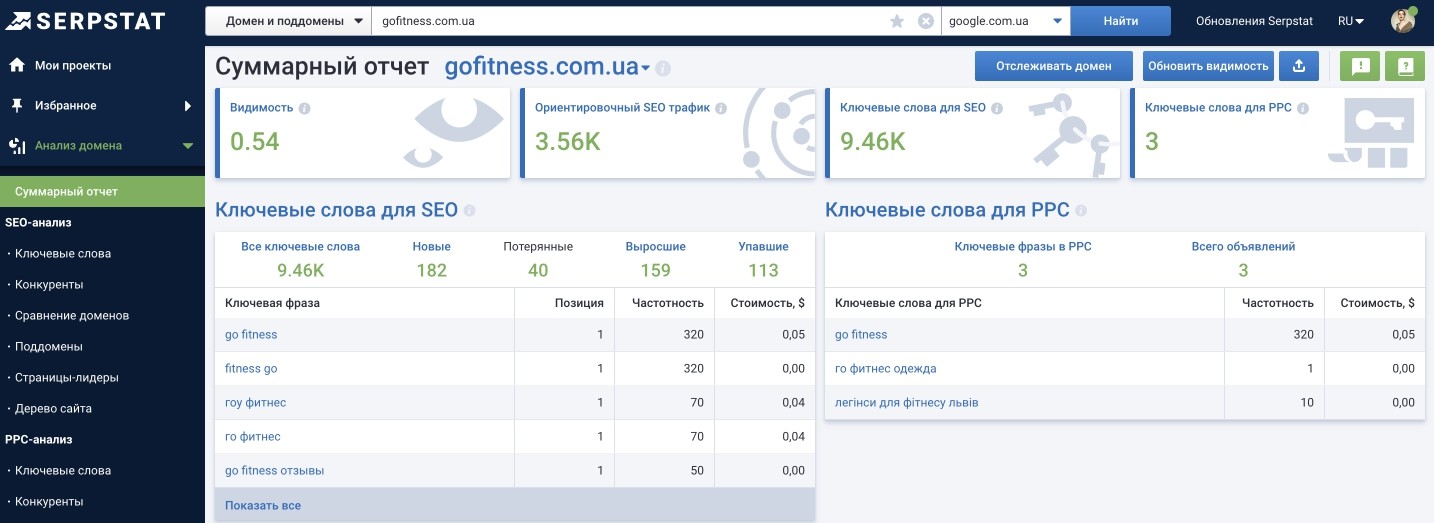Click the export upload icon button
The height and width of the screenshot is (523, 1434).
click(1299, 66)
